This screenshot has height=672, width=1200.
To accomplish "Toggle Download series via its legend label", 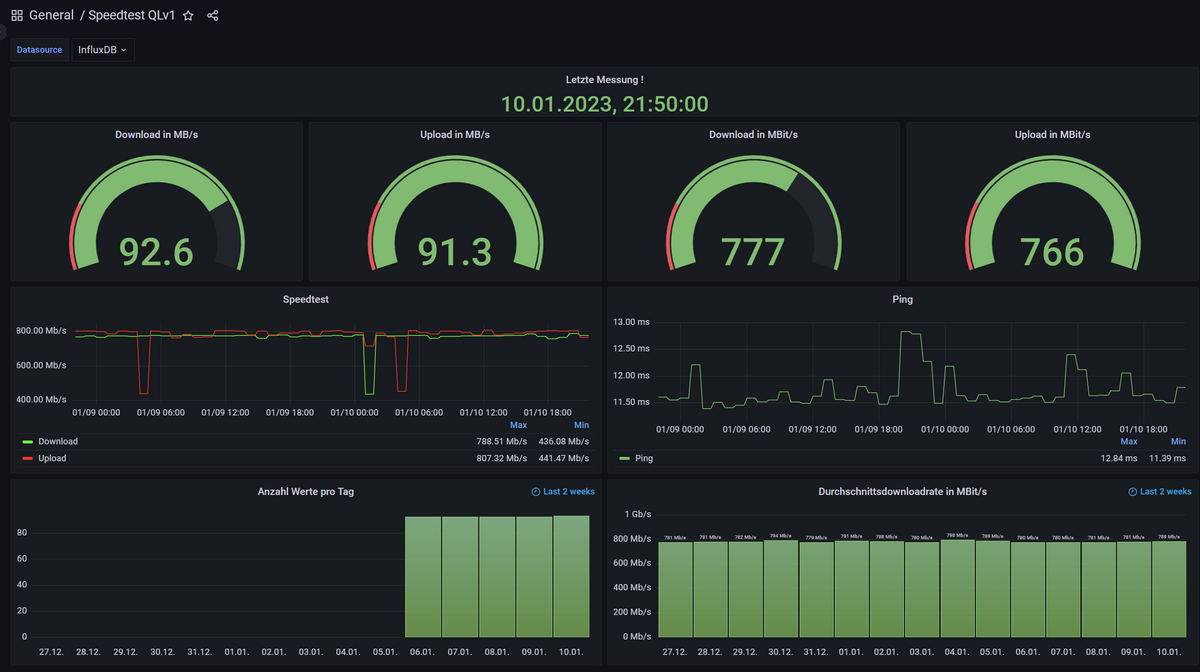I will (57, 442).
